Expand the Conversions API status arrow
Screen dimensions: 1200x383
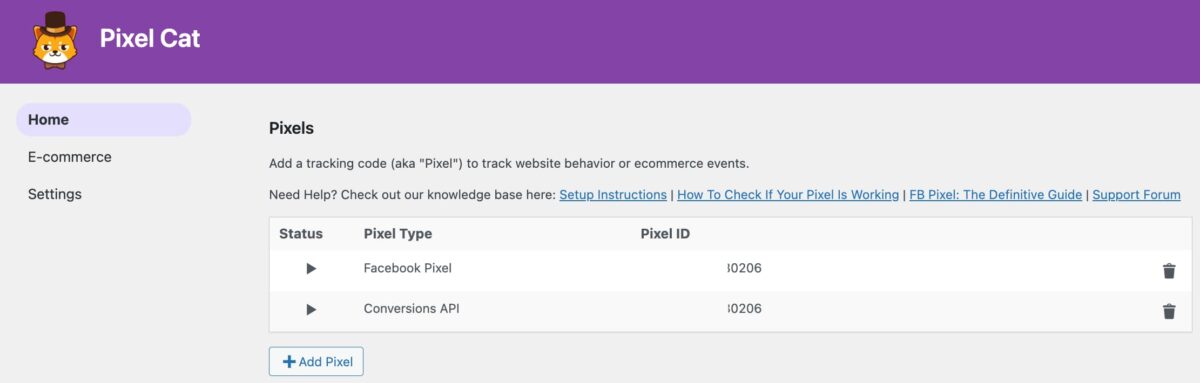[311, 310]
